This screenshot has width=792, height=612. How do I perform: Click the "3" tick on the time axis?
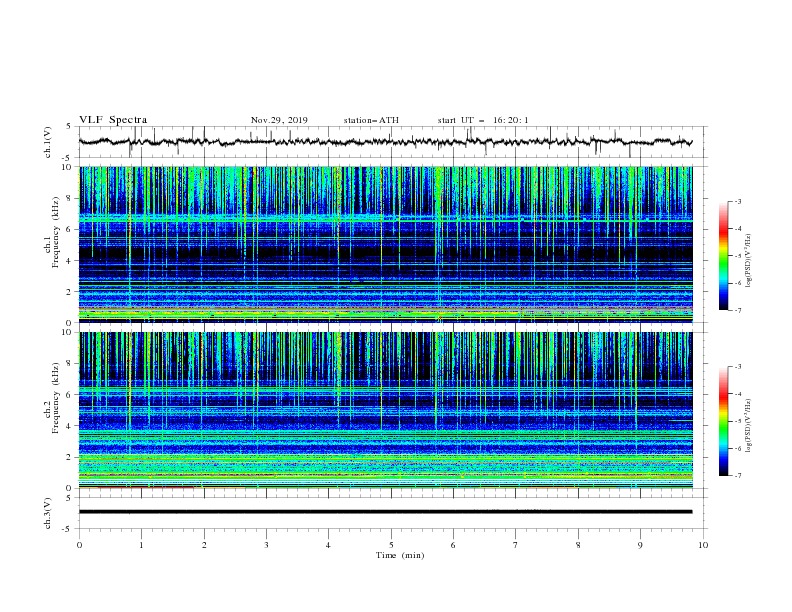point(266,545)
